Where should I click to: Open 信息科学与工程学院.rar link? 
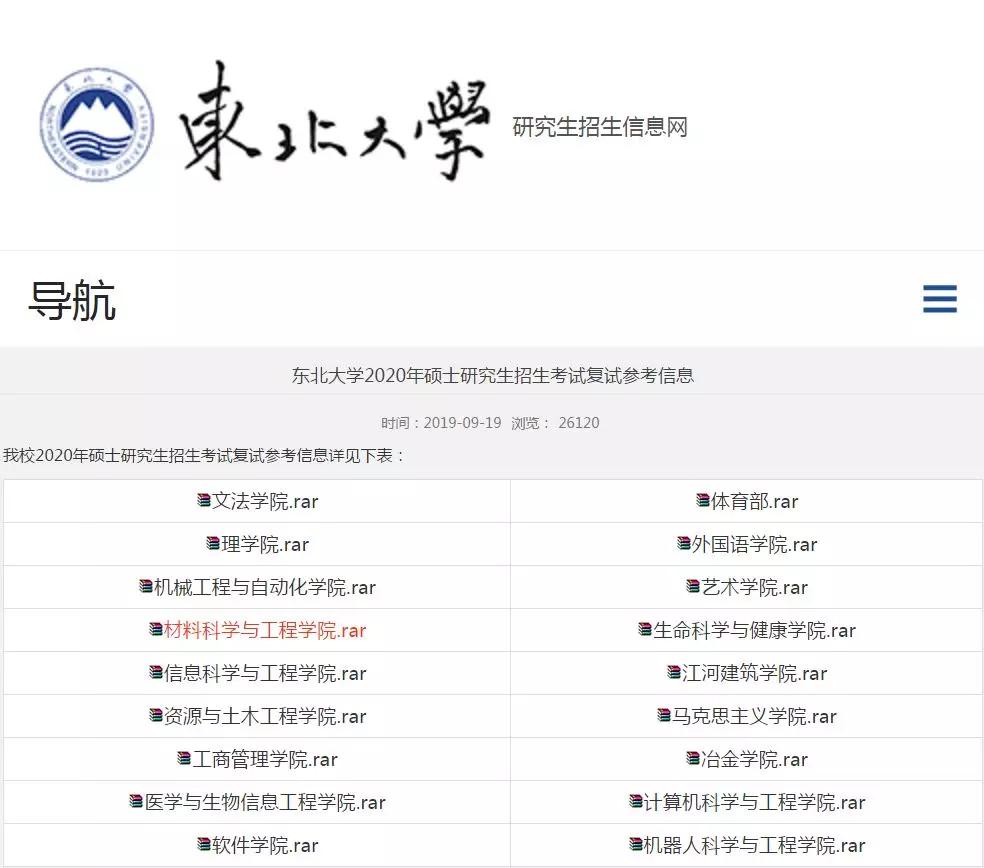point(265,673)
